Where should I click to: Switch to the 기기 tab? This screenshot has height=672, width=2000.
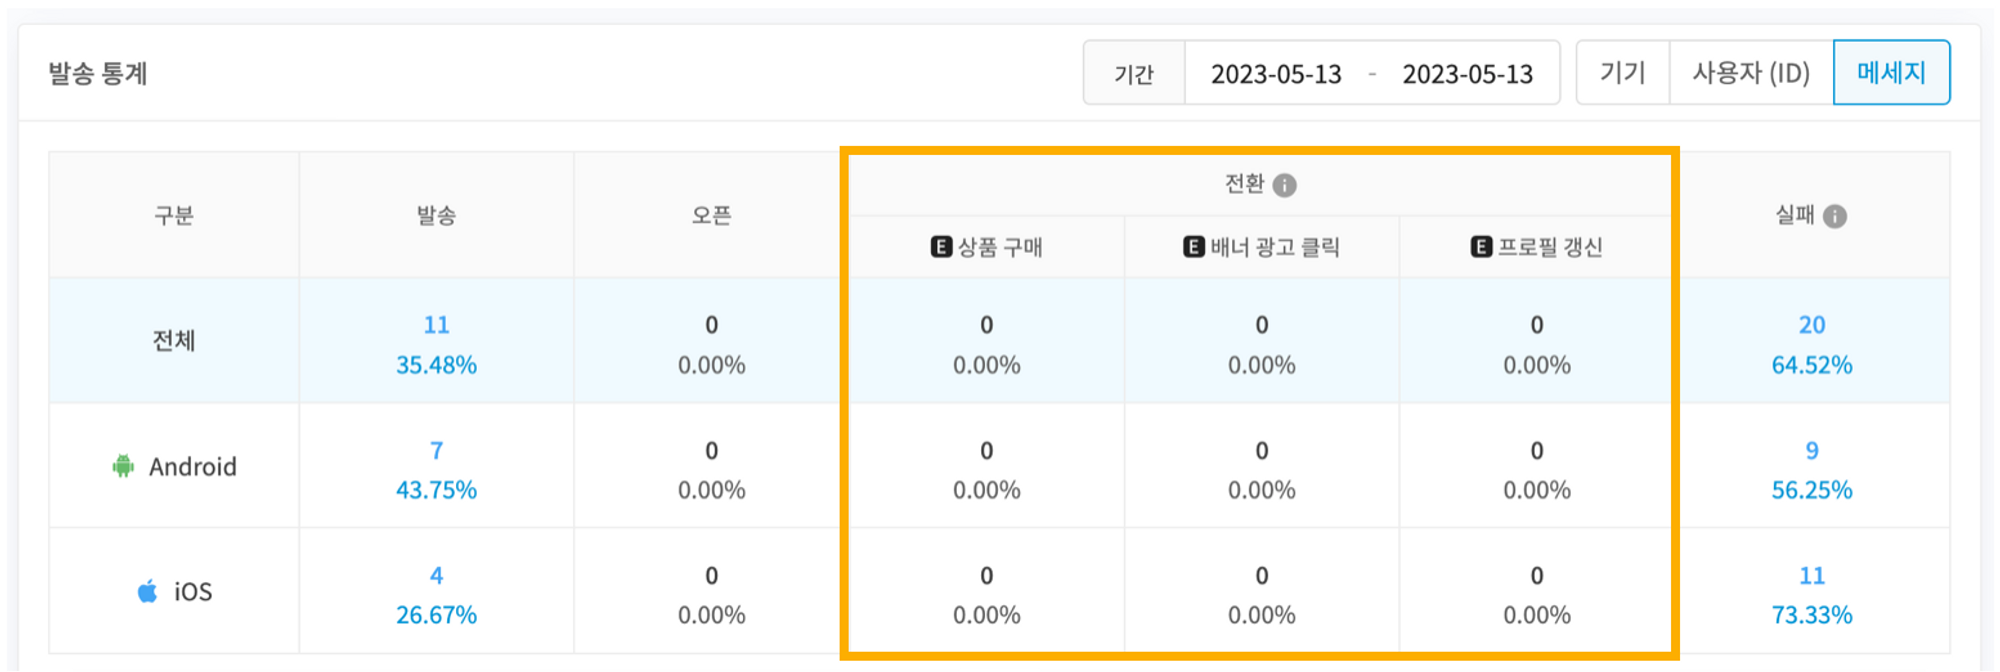coord(1623,73)
